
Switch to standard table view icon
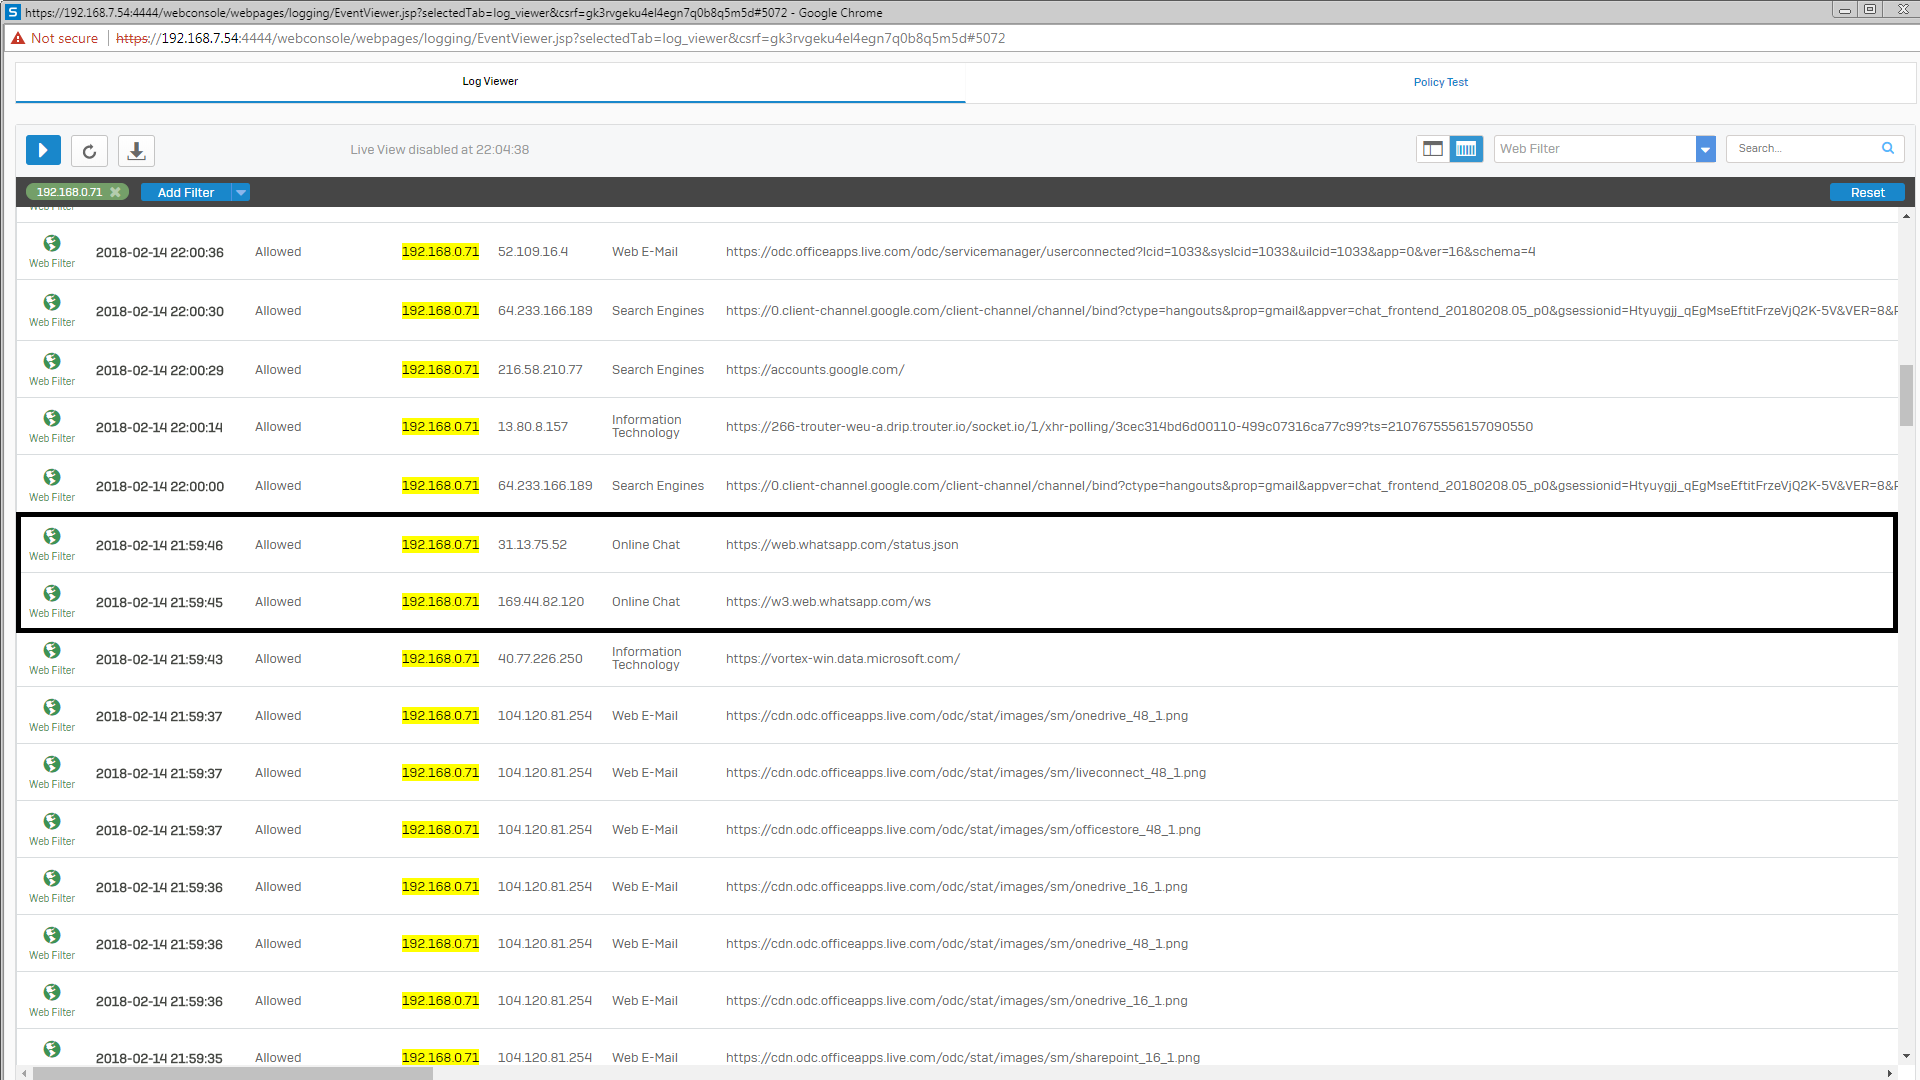pos(1433,149)
